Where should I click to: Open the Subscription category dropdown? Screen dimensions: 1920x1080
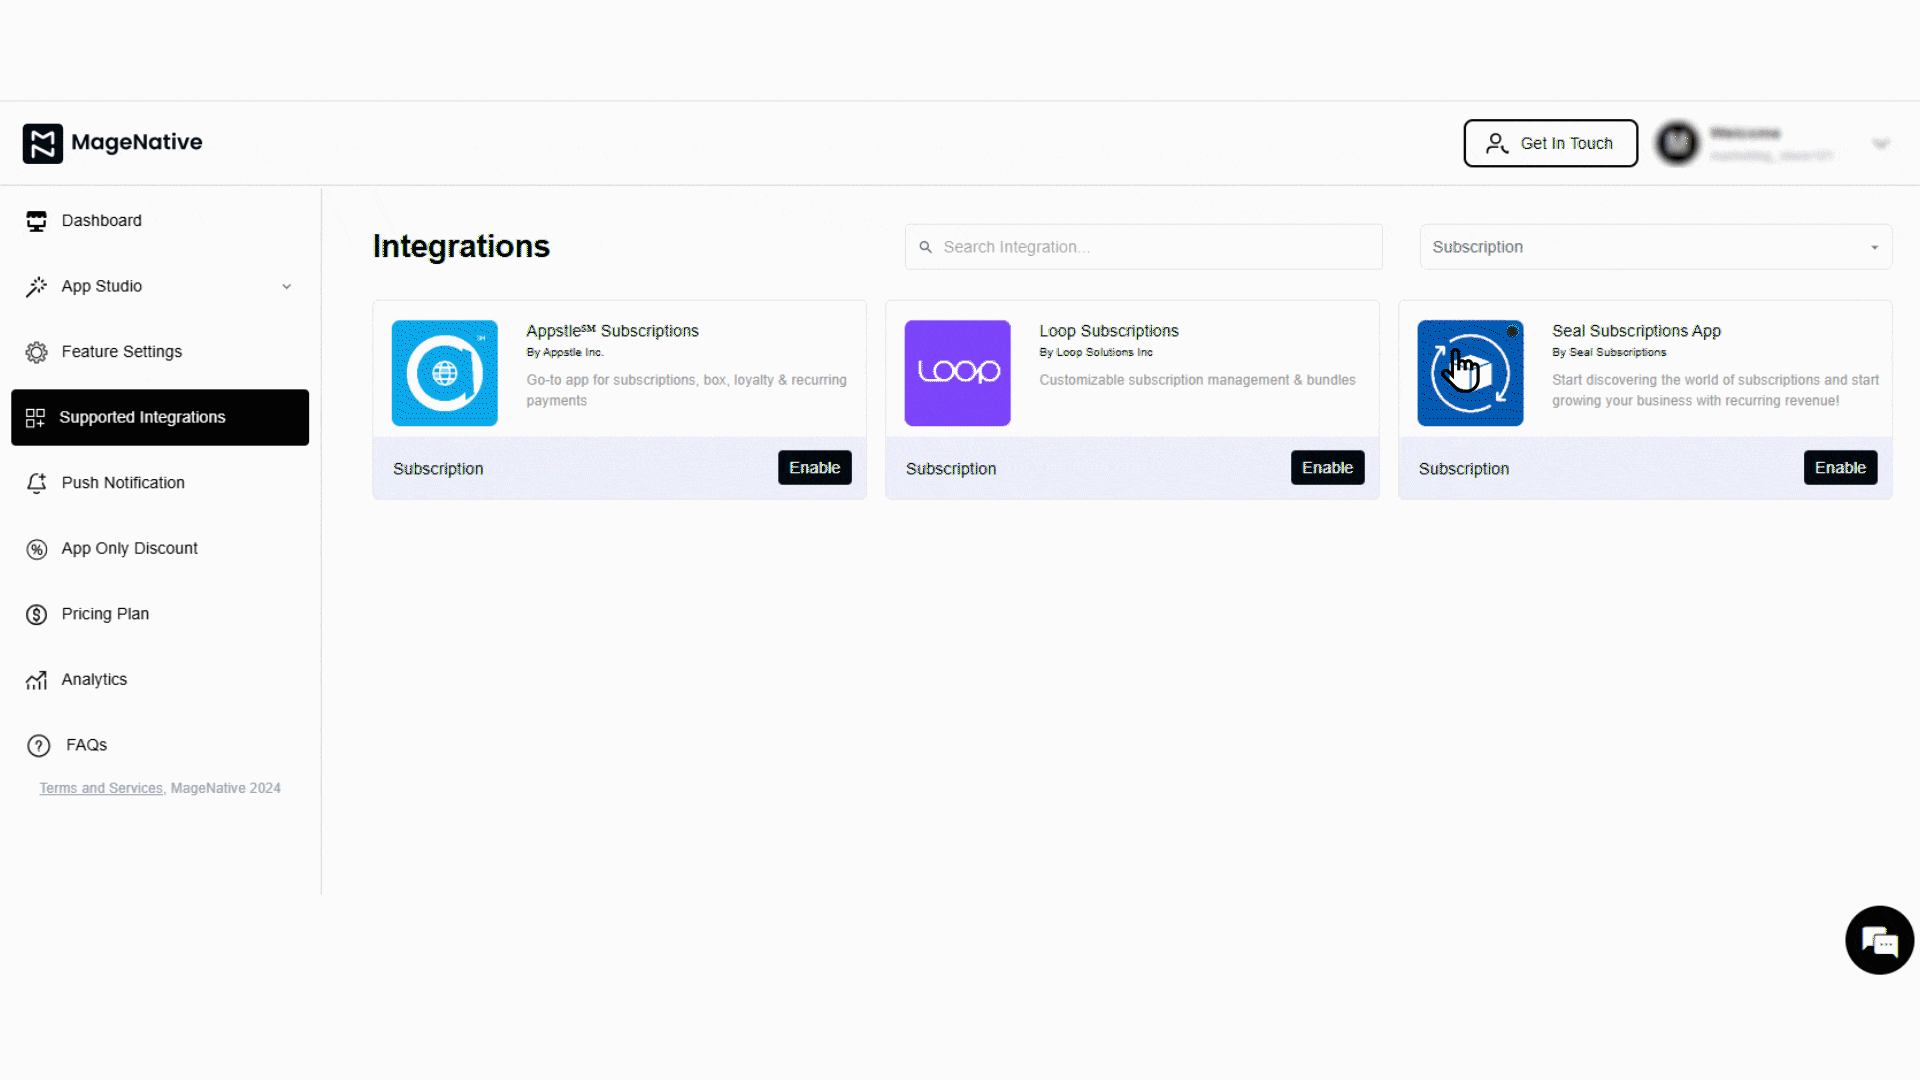pos(1654,247)
